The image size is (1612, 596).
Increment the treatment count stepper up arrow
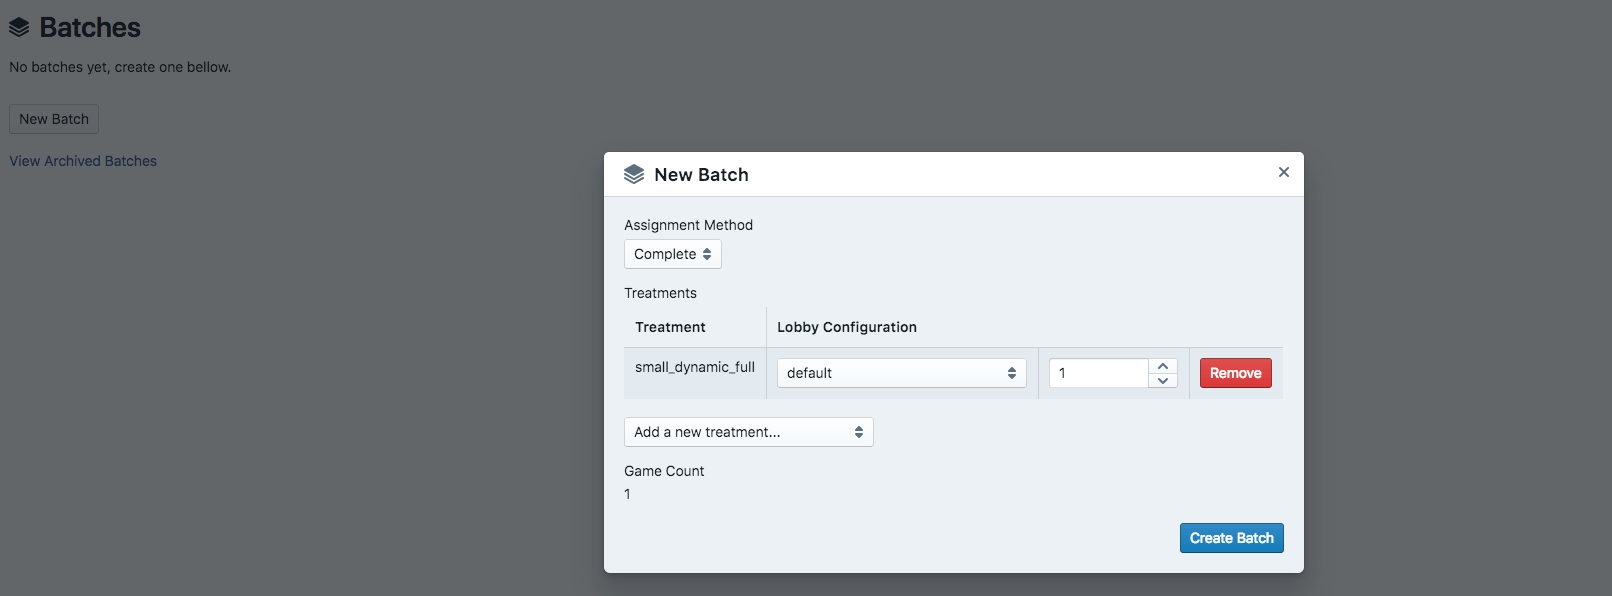pyautogui.click(x=1163, y=366)
